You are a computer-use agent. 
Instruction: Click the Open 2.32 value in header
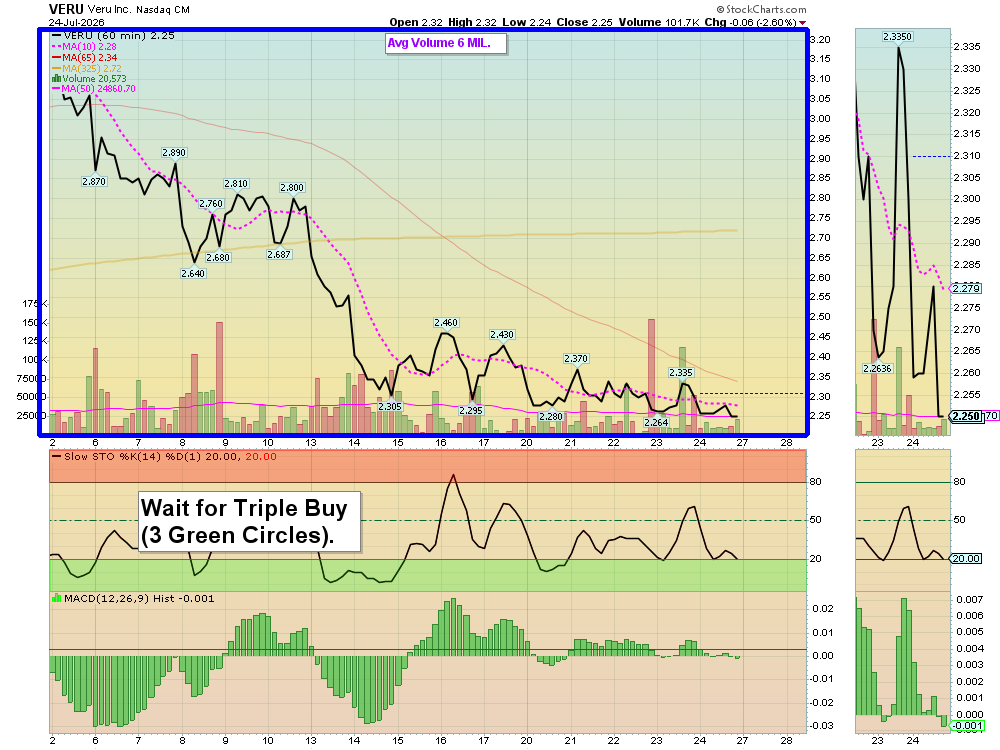click(416, 22)
